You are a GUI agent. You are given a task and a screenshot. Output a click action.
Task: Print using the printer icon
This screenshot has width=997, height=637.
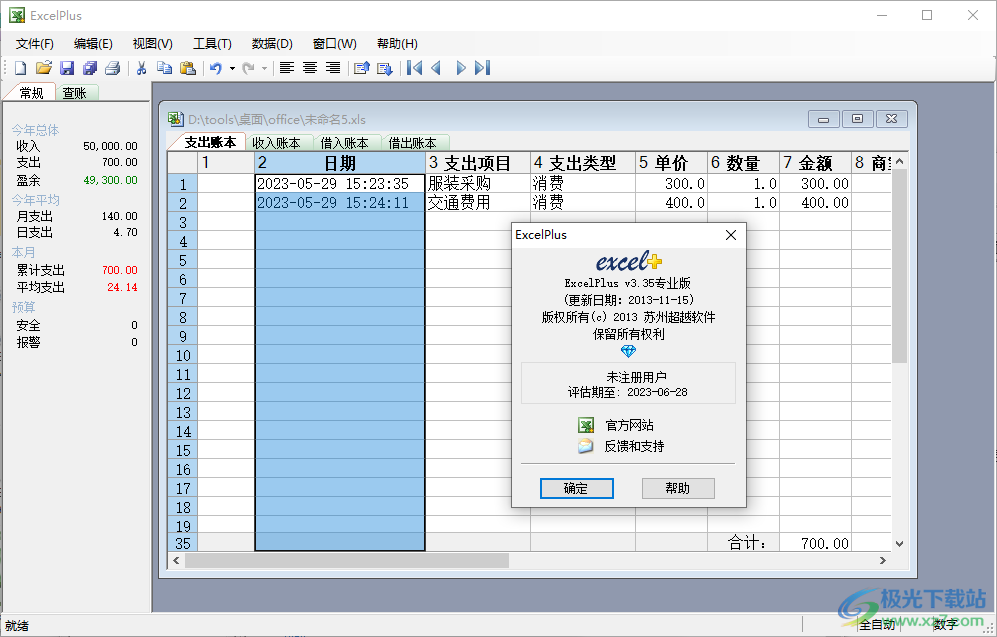tap(113, 68)
